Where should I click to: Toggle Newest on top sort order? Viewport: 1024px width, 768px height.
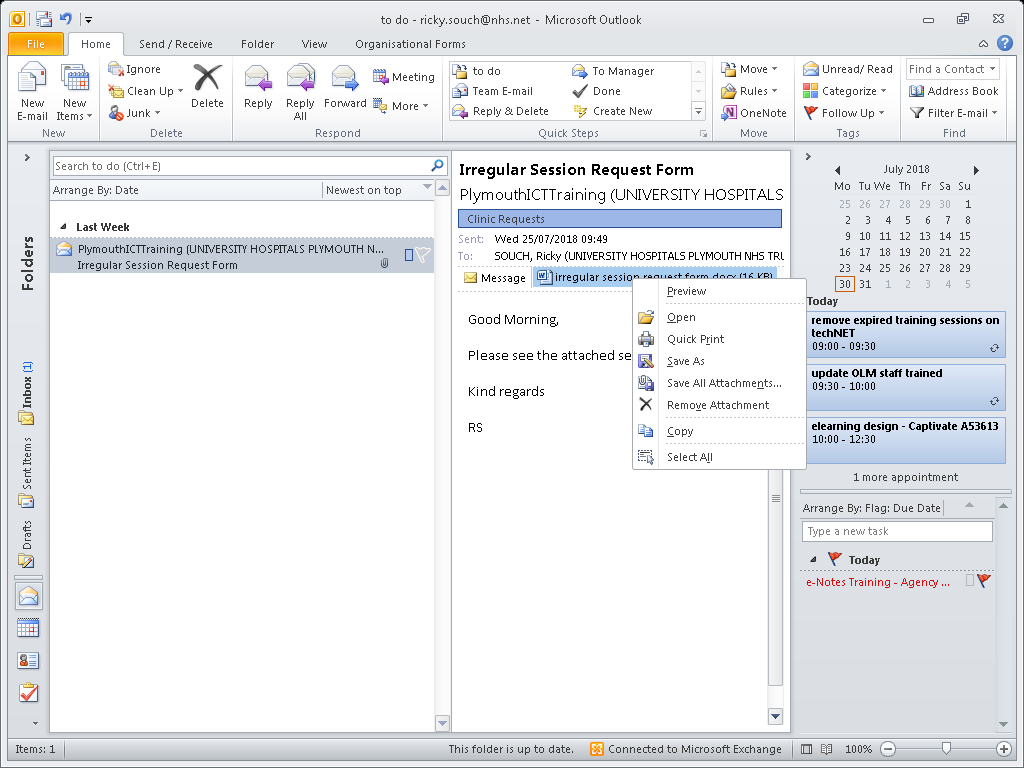(377, 190)
